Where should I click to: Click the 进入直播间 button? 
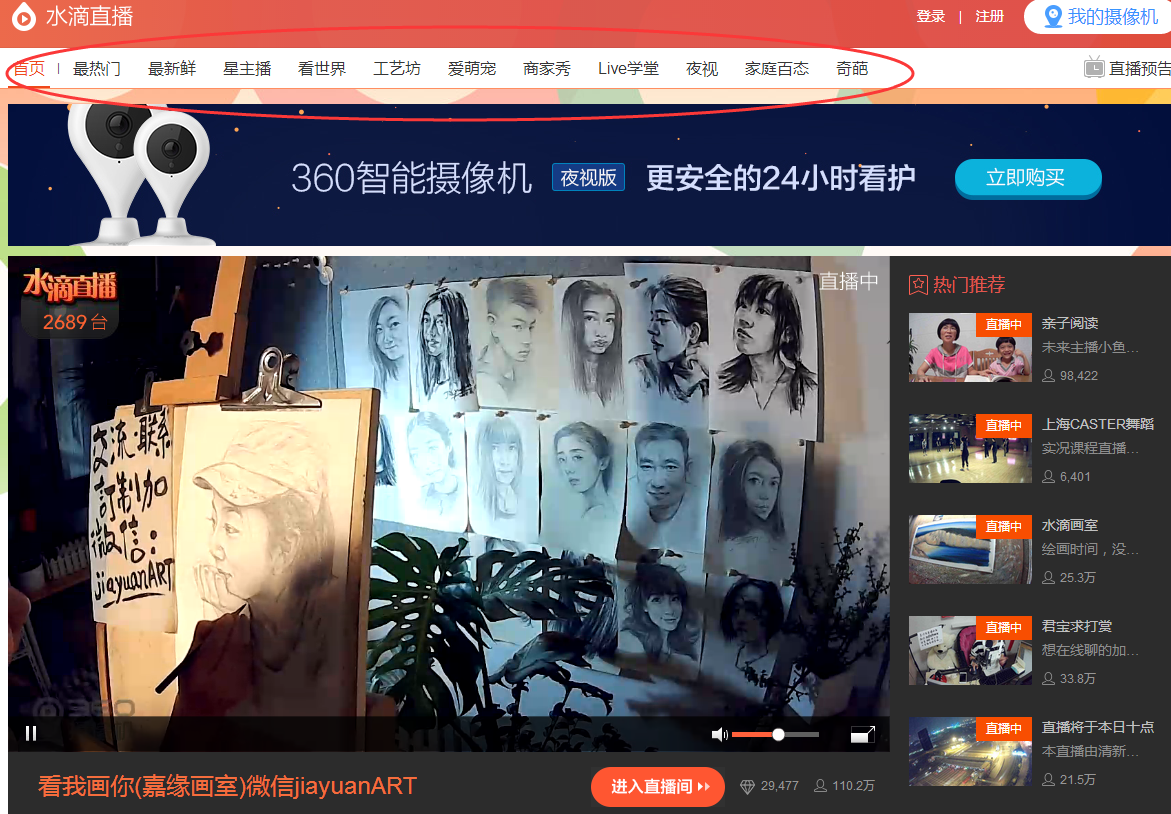(x=658, y=786)
